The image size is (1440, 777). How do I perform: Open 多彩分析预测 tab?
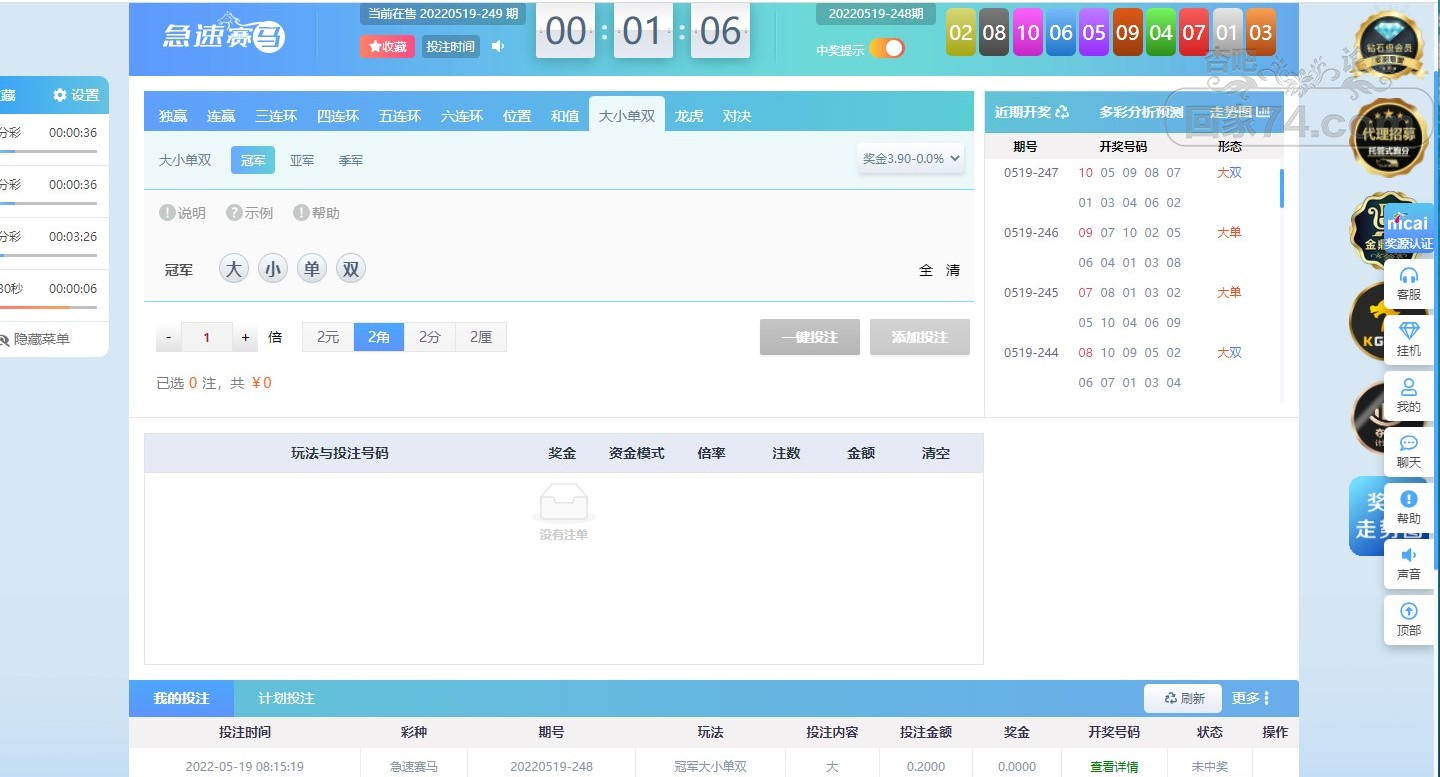[x=1141, y=112]
